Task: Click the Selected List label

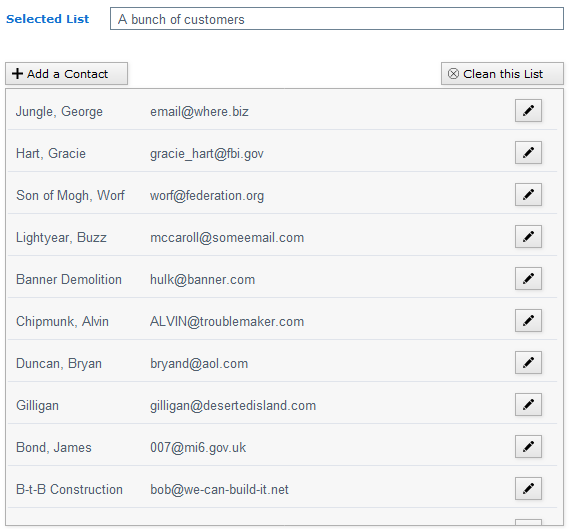Action: 47,19
